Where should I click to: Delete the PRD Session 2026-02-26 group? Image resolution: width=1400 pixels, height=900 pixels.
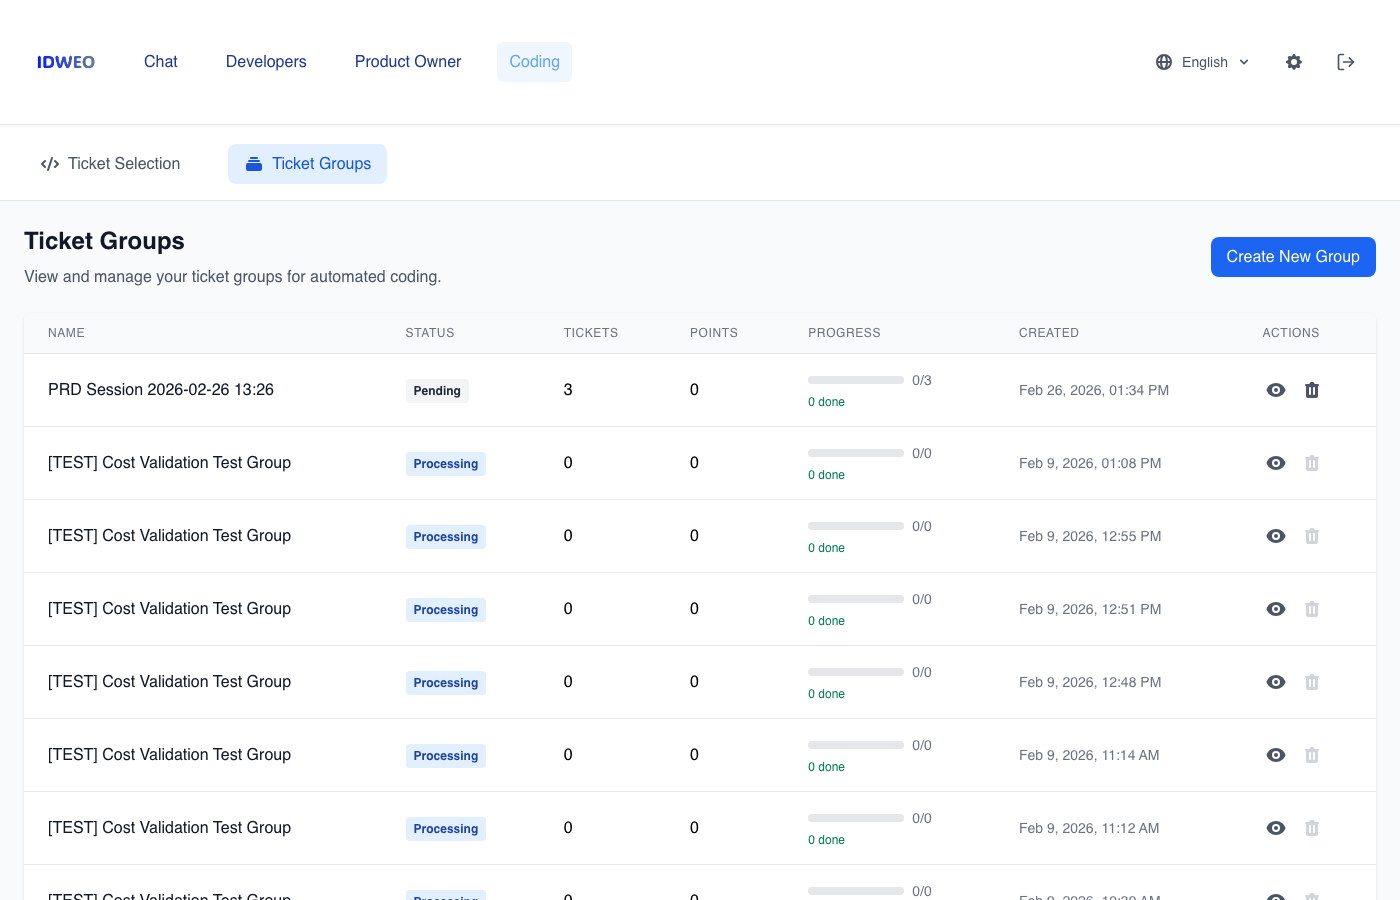pyautogui.click(x=1312, y=390)
